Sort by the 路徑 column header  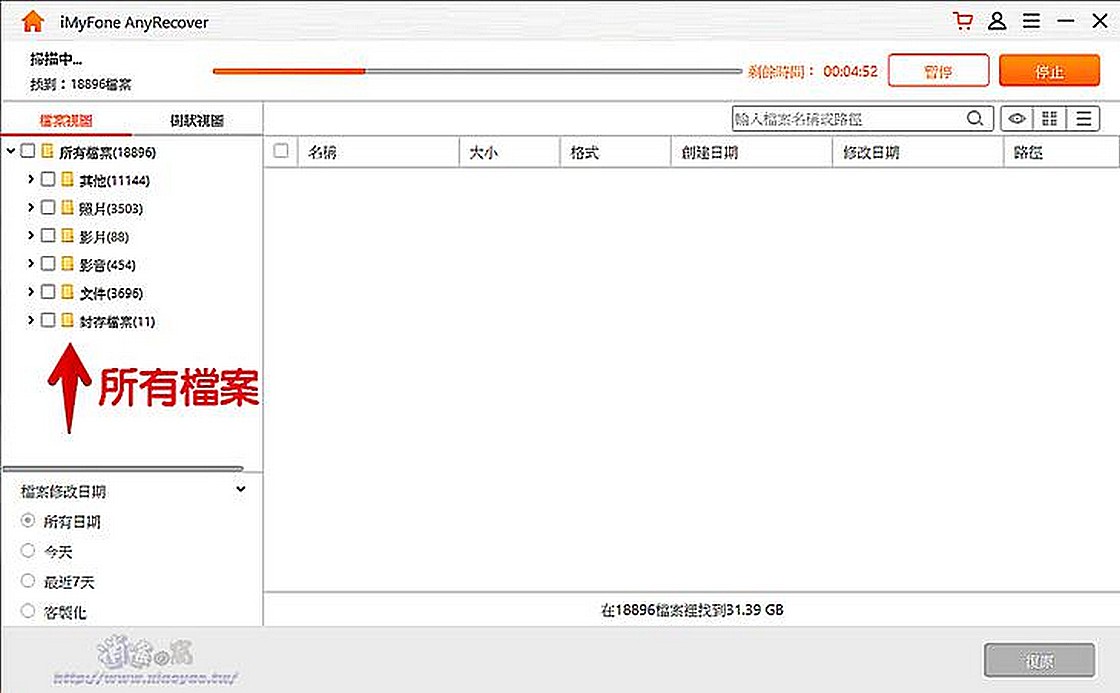click(1061, 152)
